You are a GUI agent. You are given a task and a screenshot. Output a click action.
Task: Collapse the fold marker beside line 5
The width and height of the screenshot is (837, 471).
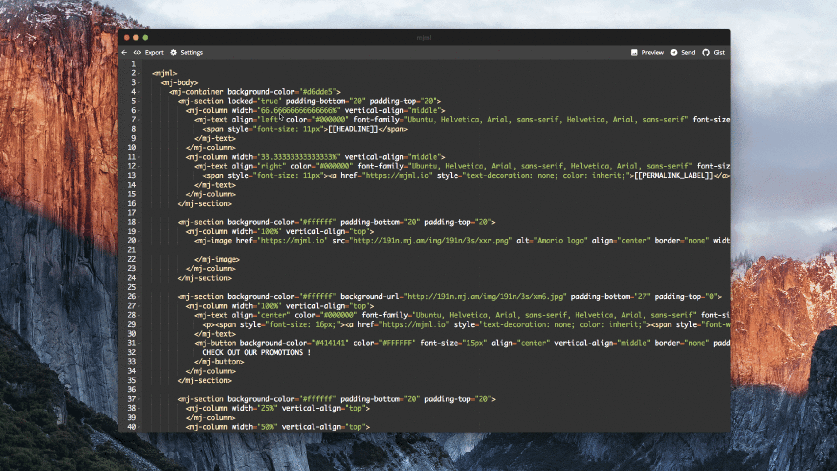point(140,101)
